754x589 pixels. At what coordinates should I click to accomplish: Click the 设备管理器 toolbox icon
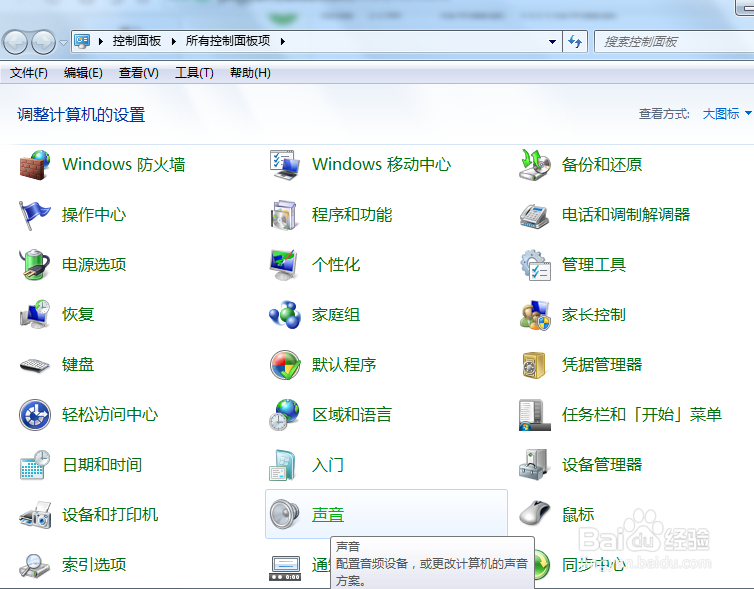coord(535,464)
